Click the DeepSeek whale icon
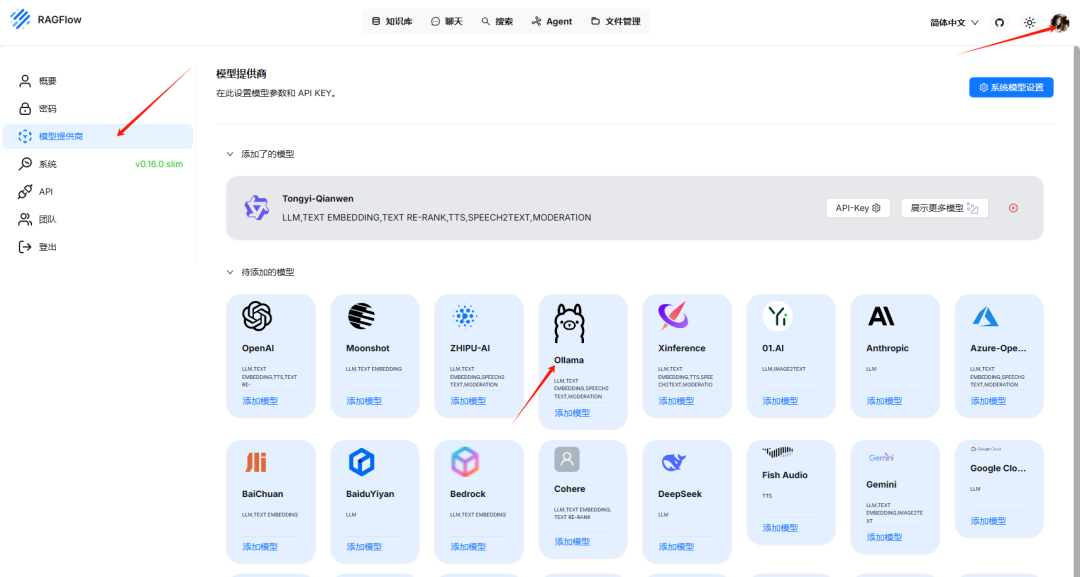This screenshot has height=577, width=1080. [x=673, y=462]
